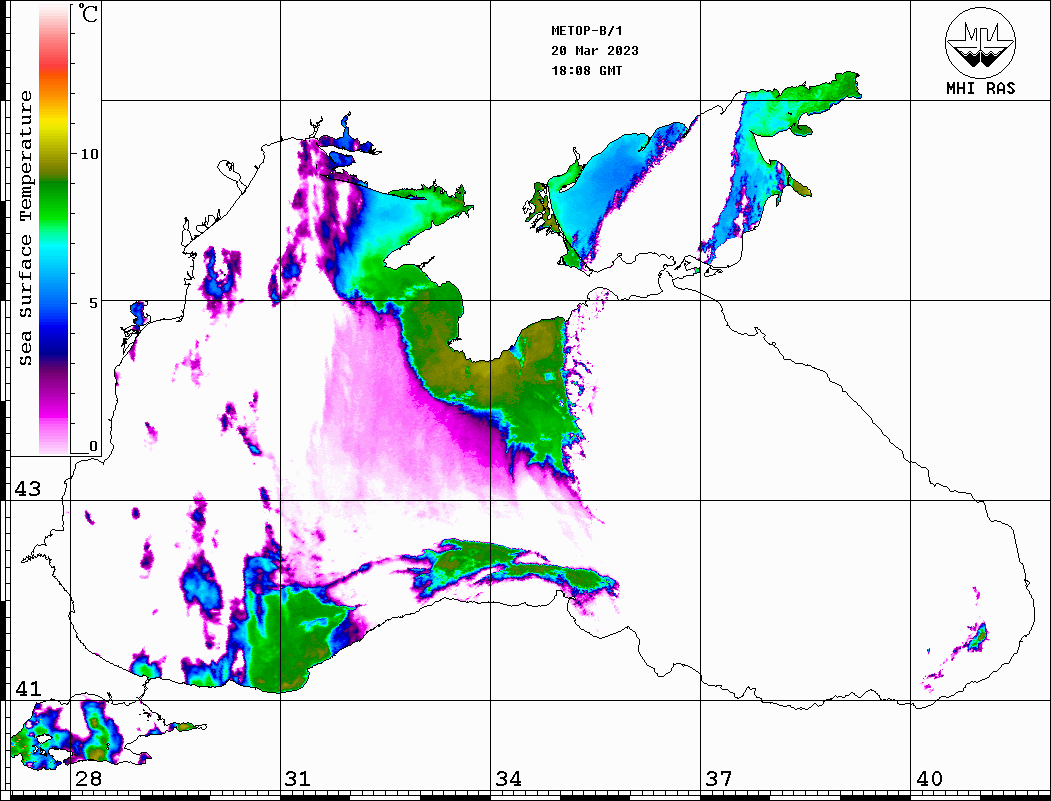Click the '°C' unit label
Screen dimensions: 1051x801
87,13
